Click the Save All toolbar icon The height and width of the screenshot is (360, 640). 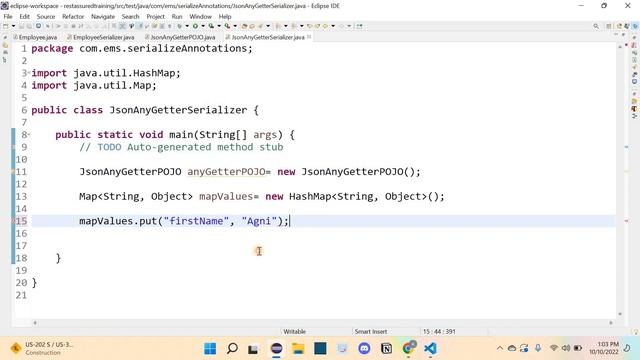point(29,26)
